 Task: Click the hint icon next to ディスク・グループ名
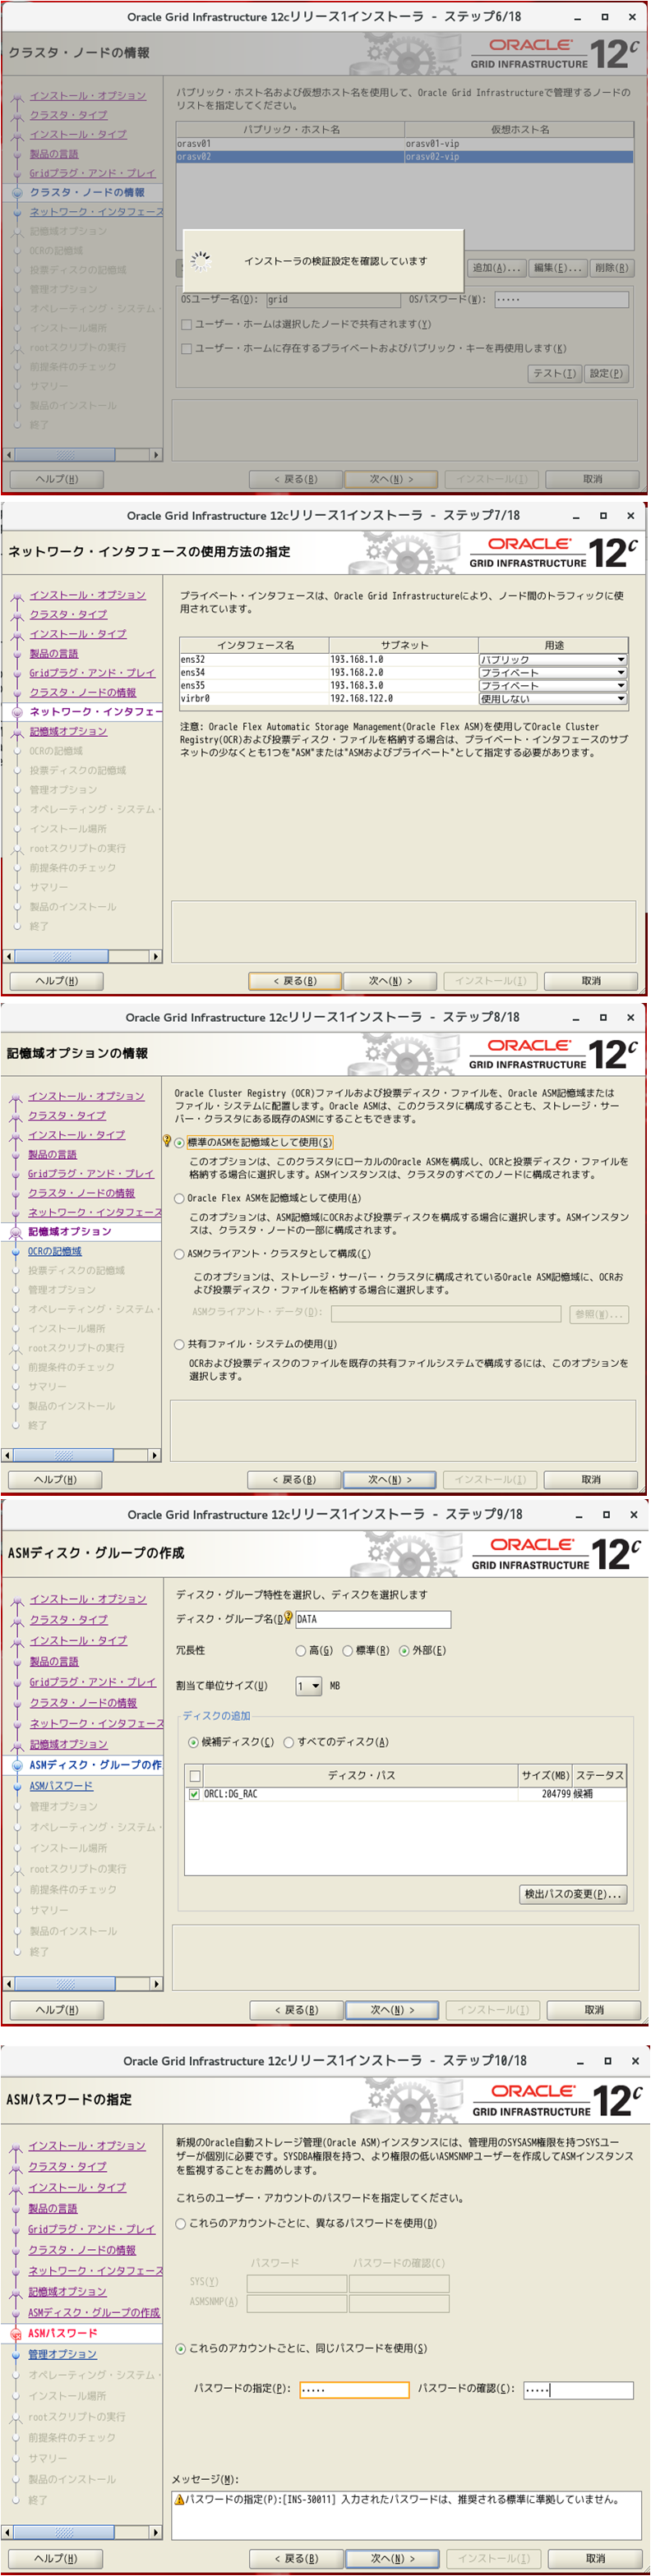click(x=289, y=1618)
